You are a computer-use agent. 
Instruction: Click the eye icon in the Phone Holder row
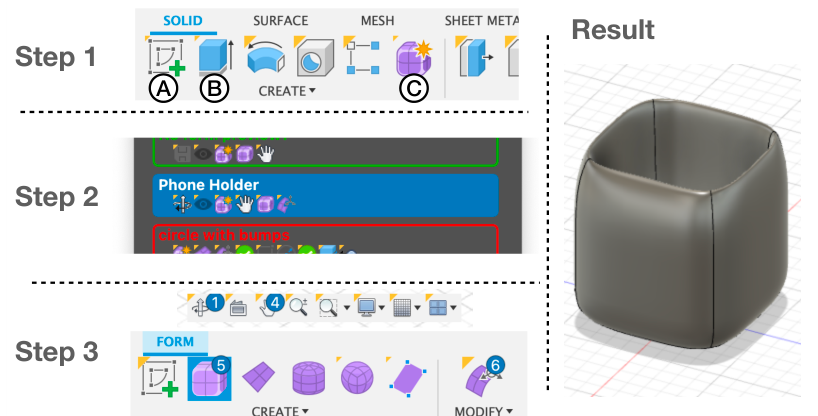click(203, 204)
